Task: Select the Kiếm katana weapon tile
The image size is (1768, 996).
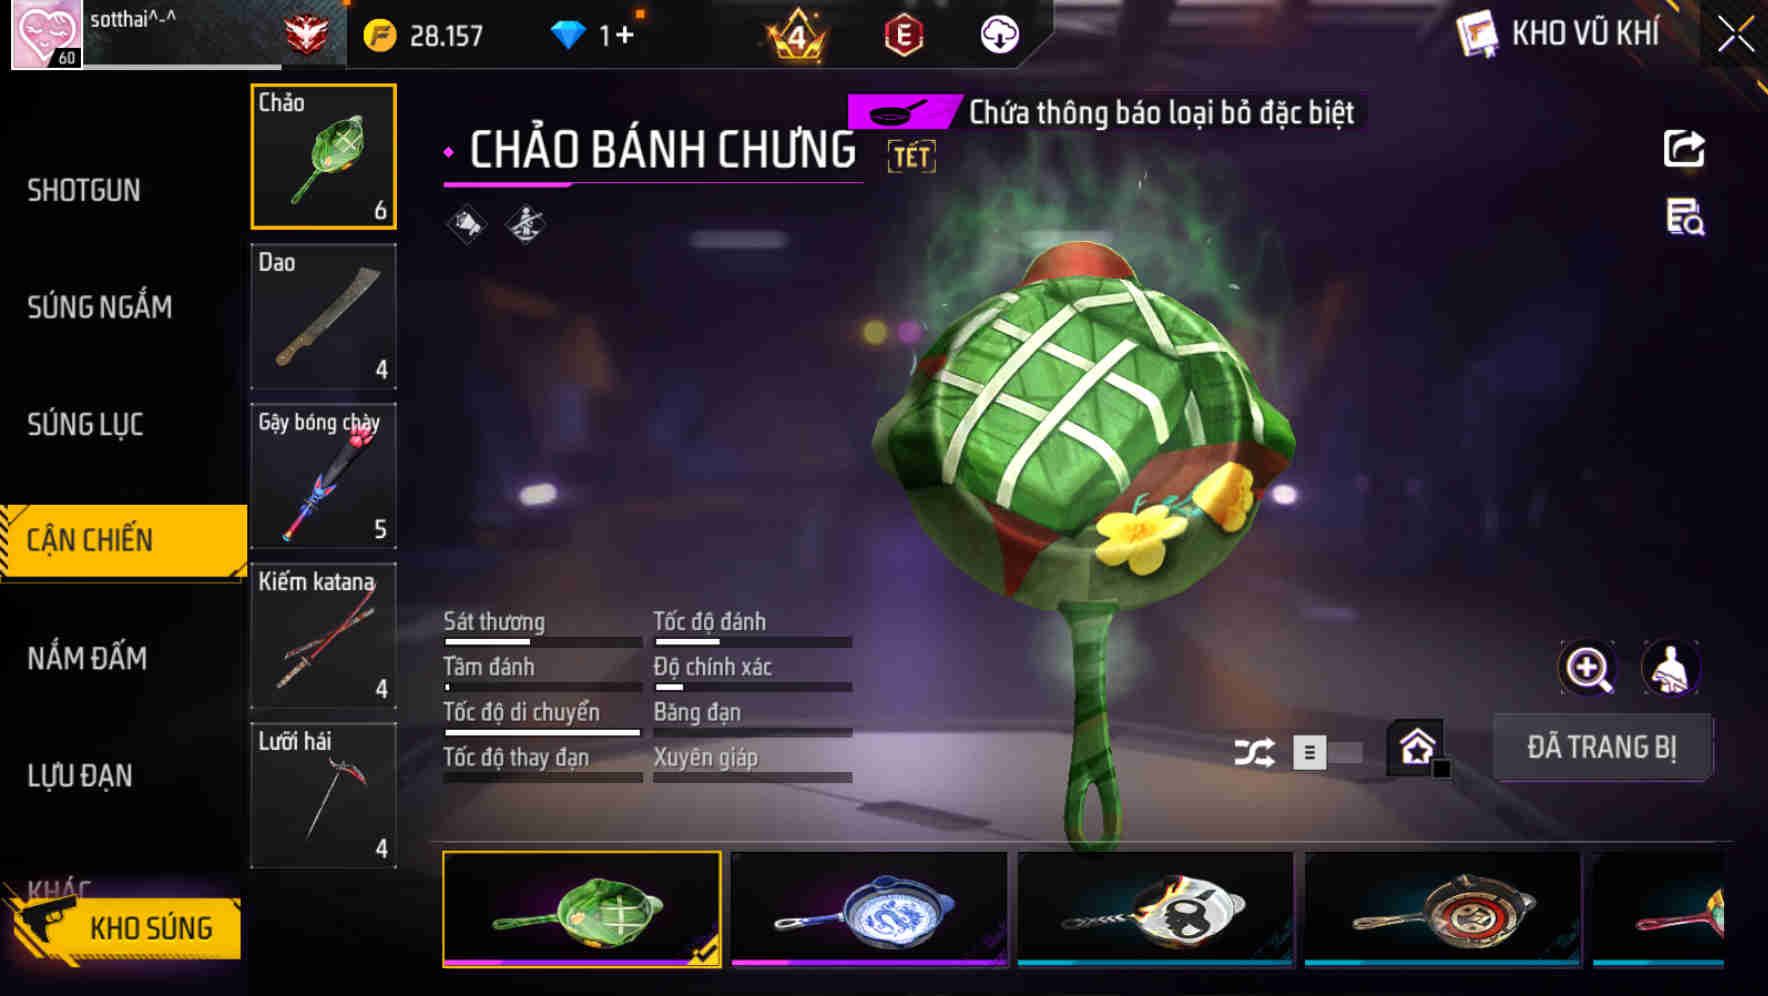Action: (323, 635)
